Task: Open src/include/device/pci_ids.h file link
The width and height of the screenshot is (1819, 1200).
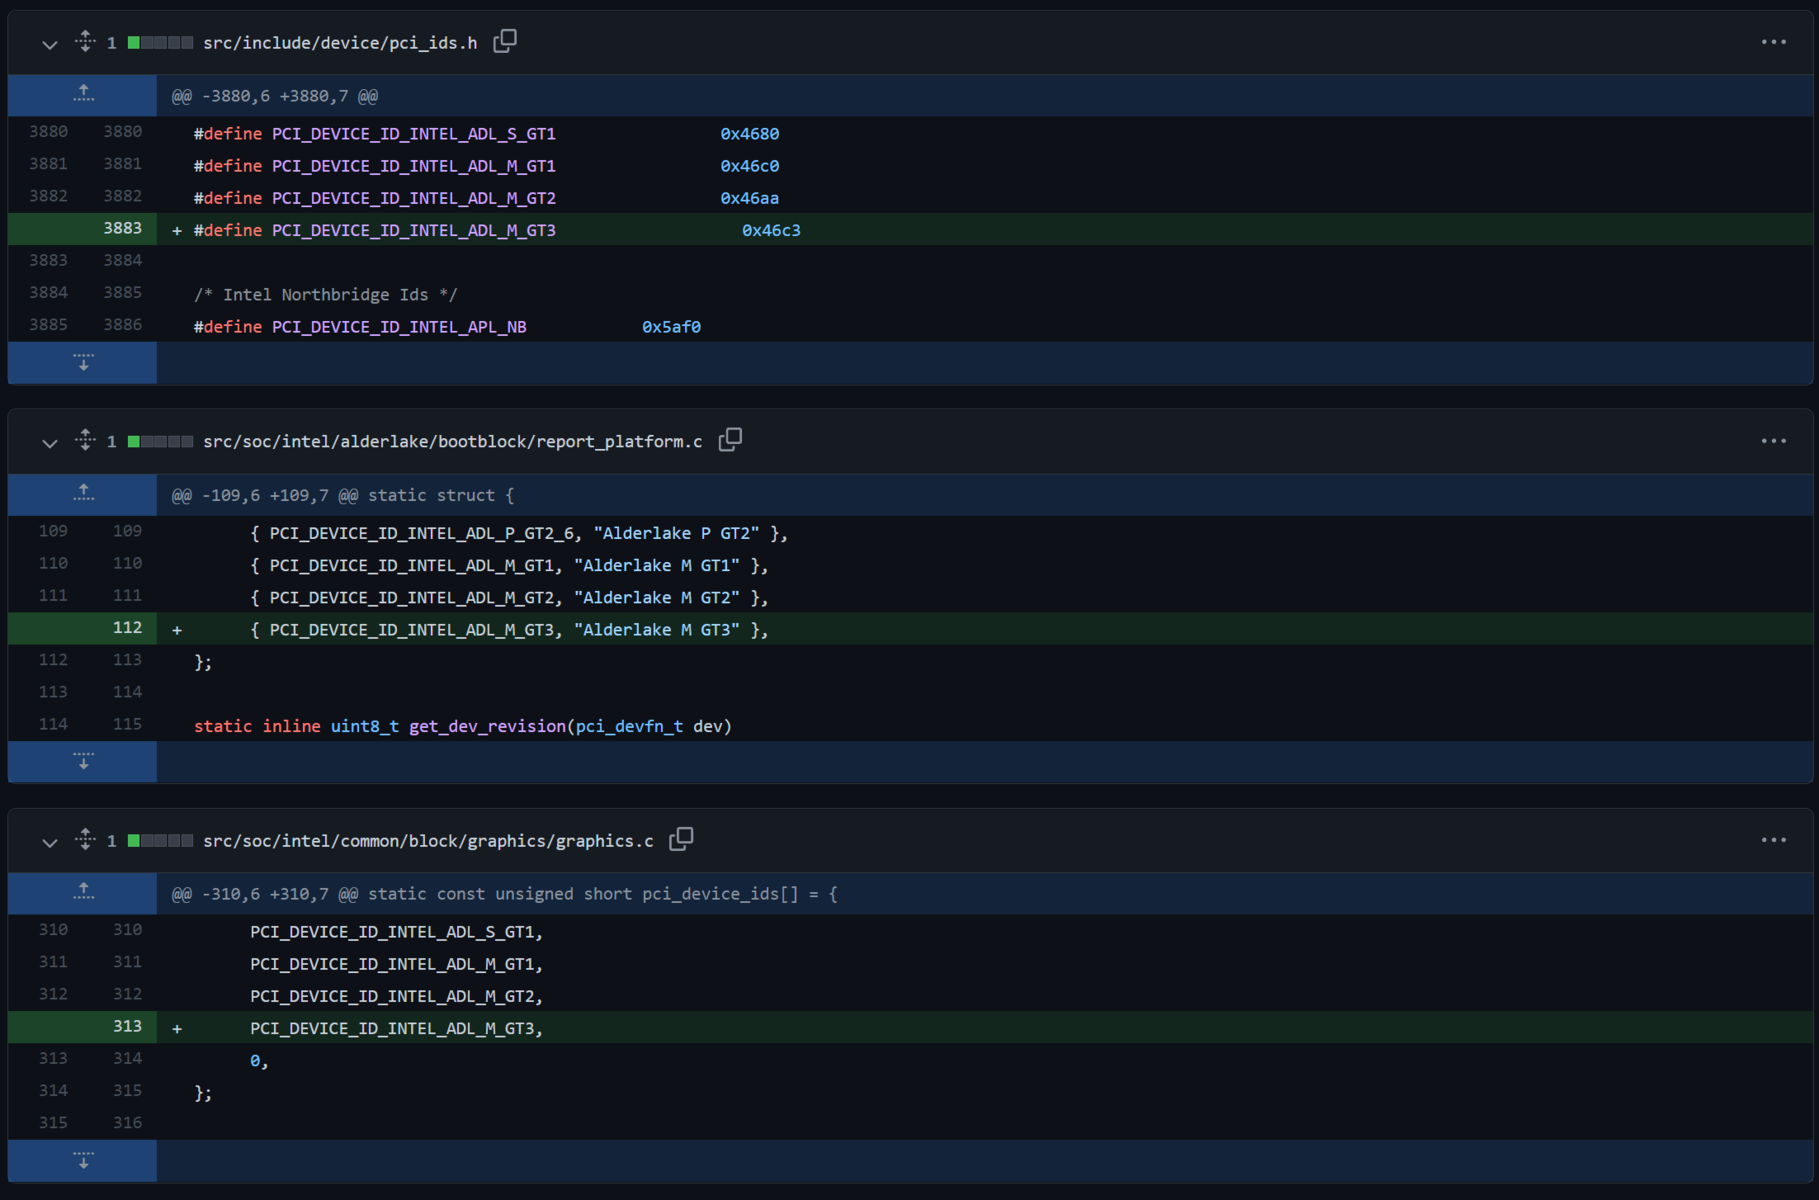Action: coord(340,43)
